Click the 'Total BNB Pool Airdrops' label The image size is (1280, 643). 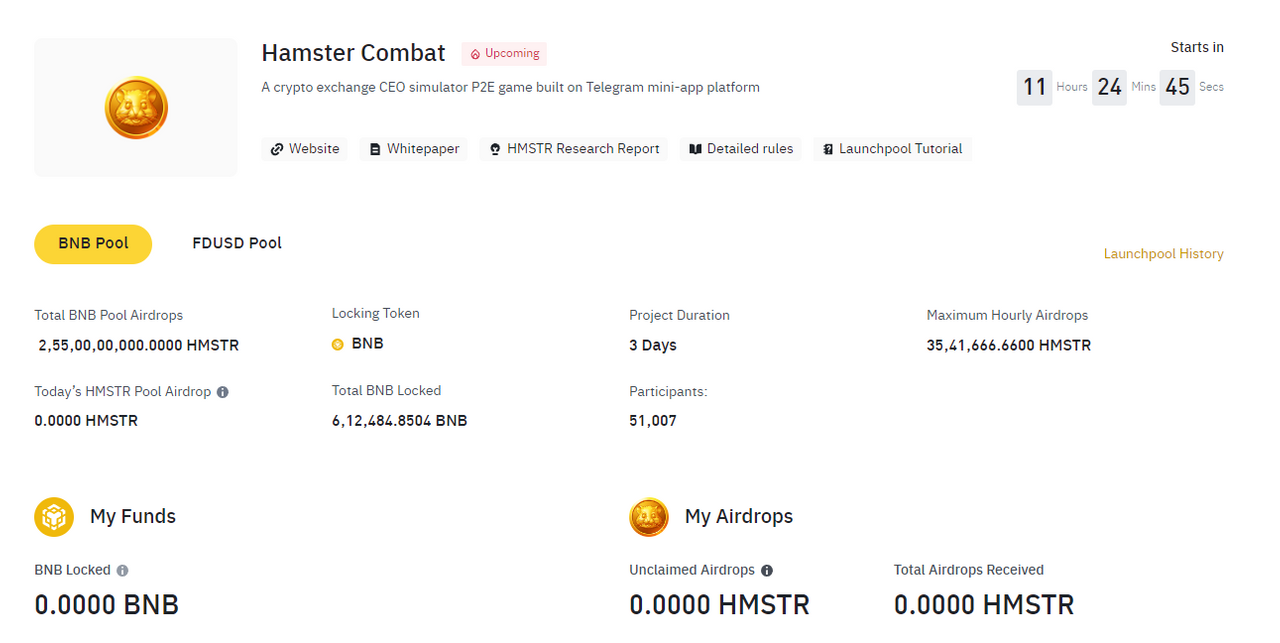pos(109,315)
